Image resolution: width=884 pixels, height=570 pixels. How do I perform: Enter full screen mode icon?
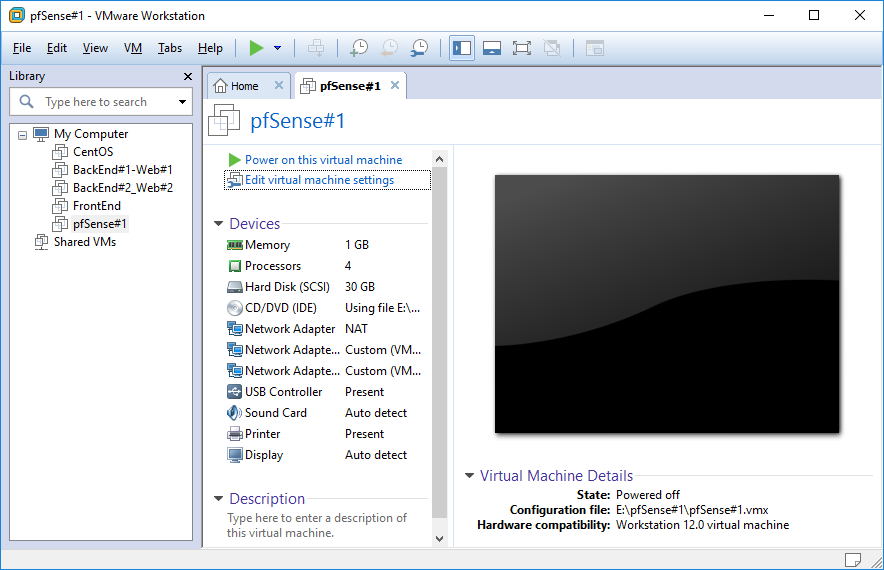(x=522, y=48)
